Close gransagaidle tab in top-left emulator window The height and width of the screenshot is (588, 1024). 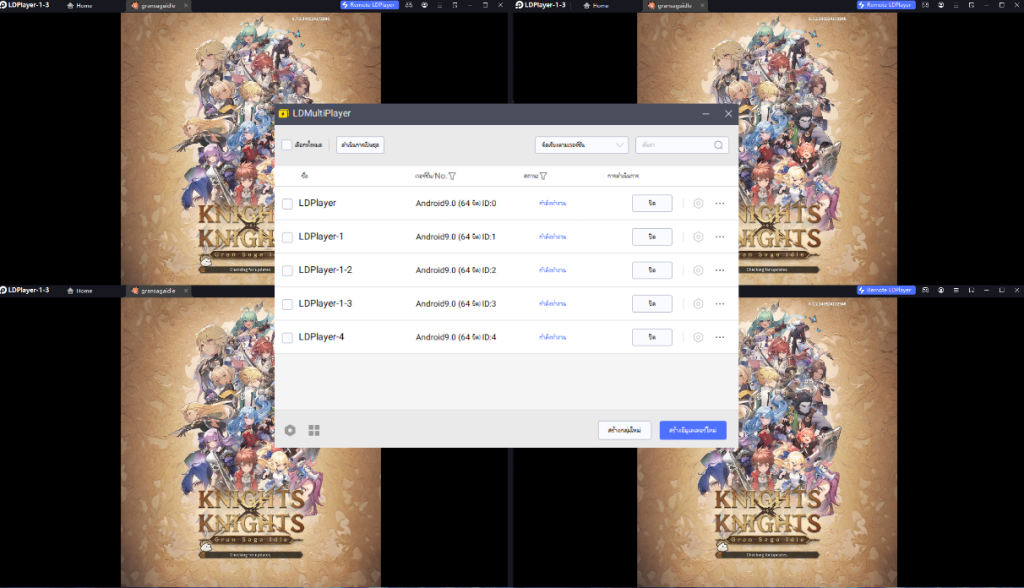pos(185,5)
